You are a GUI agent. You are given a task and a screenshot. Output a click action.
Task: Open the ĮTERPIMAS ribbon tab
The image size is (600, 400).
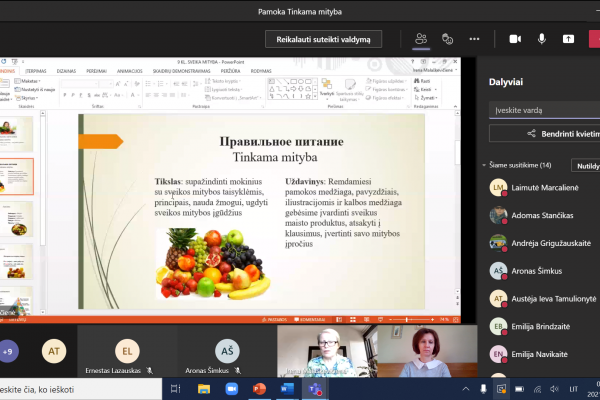click(36, 71)
